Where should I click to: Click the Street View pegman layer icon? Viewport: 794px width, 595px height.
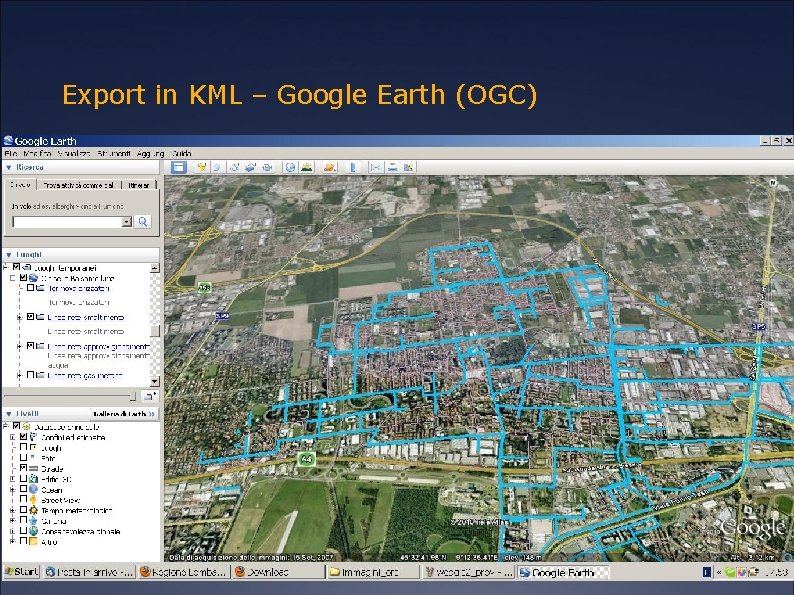click(33, 500)
